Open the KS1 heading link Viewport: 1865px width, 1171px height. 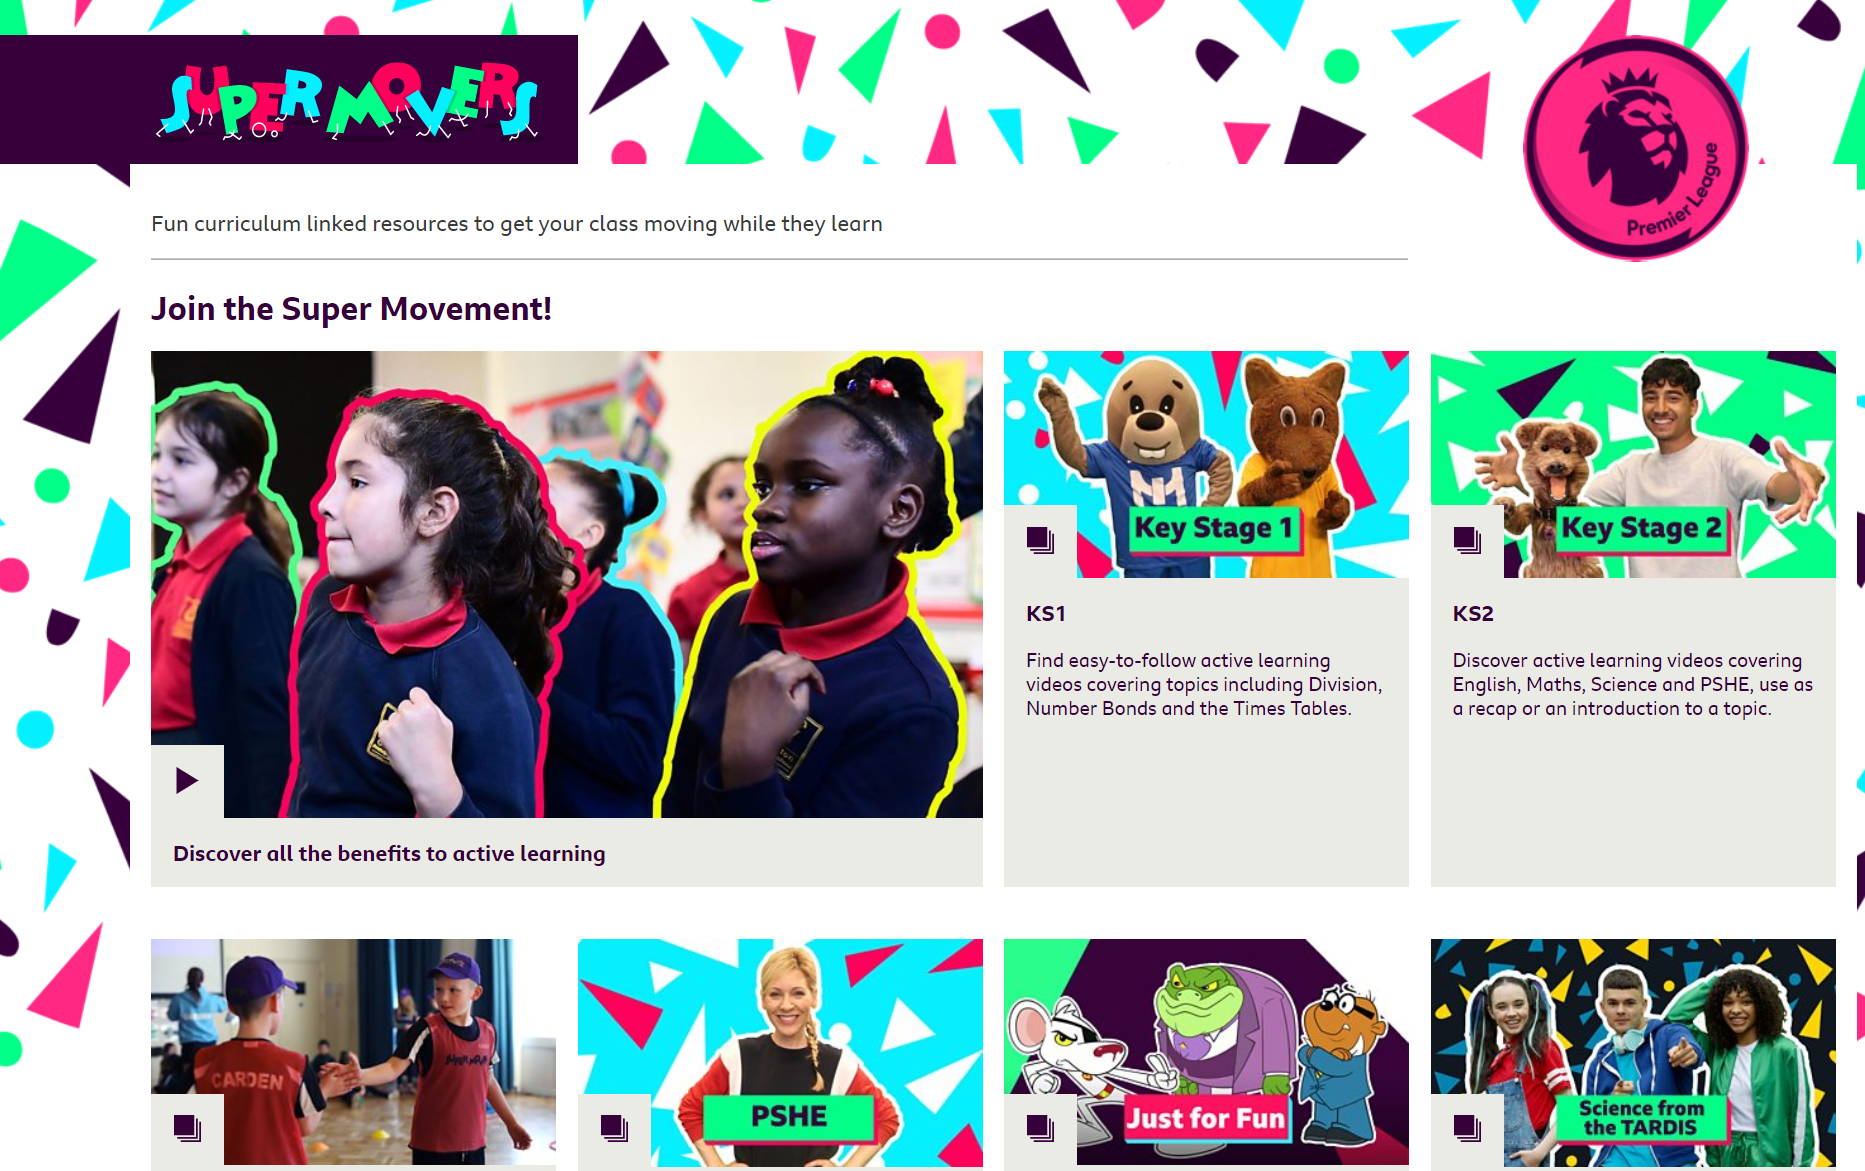[1046, 614]
